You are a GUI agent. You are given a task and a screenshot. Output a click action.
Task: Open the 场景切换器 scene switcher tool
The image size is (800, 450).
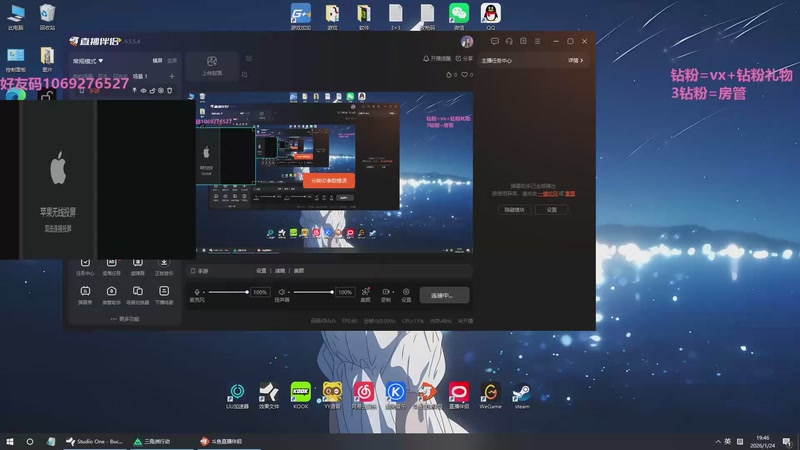coord(138,295)
